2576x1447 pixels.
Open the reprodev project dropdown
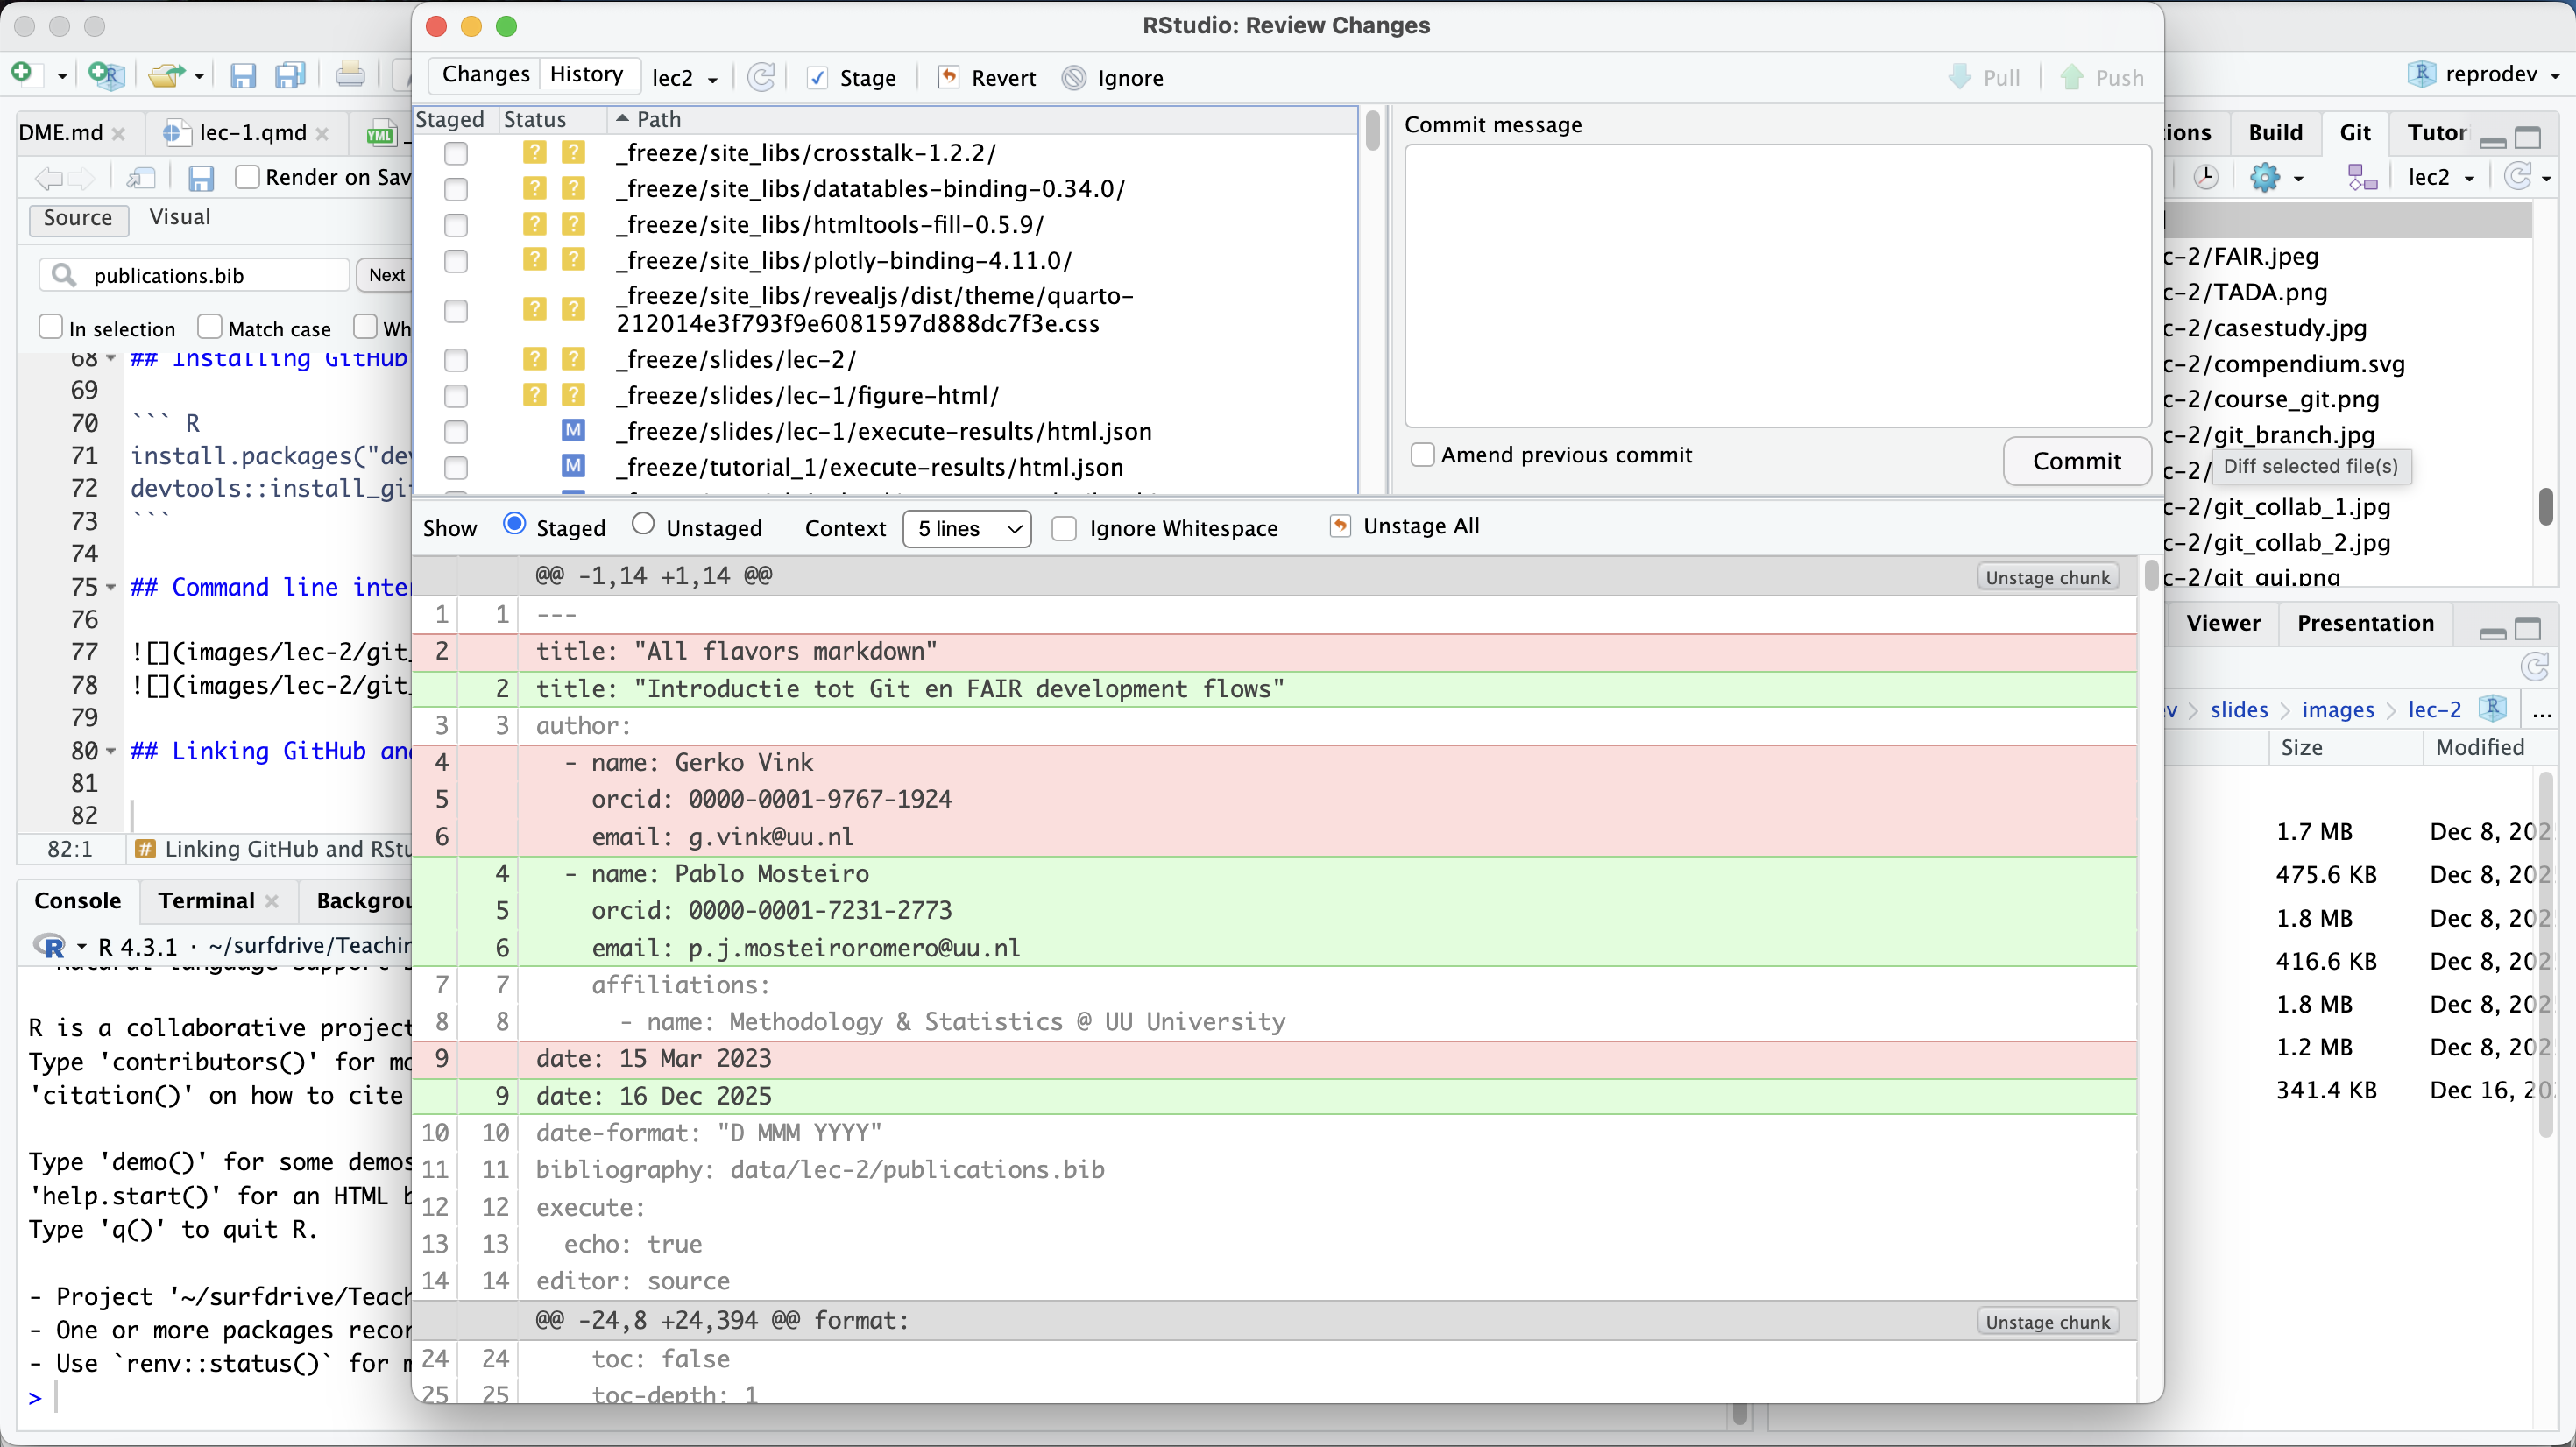(x=2485, y=75)
